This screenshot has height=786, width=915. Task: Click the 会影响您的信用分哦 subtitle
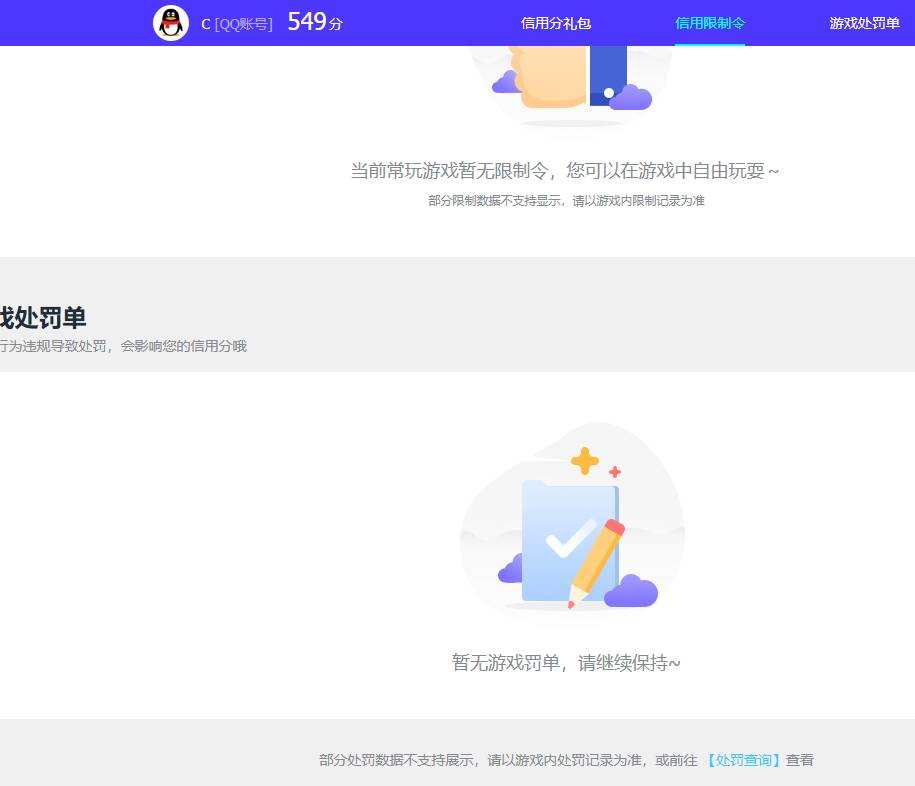tap(184, 346)
